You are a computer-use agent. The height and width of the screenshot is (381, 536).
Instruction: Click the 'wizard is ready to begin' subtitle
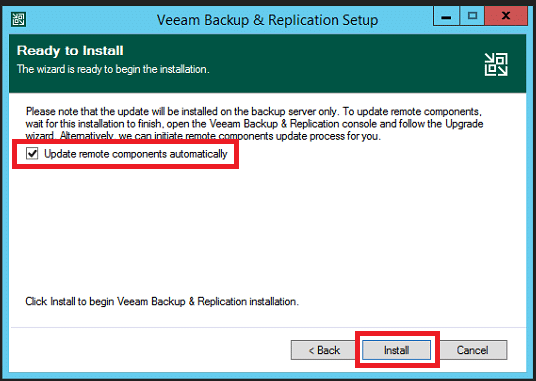point(113,69)
